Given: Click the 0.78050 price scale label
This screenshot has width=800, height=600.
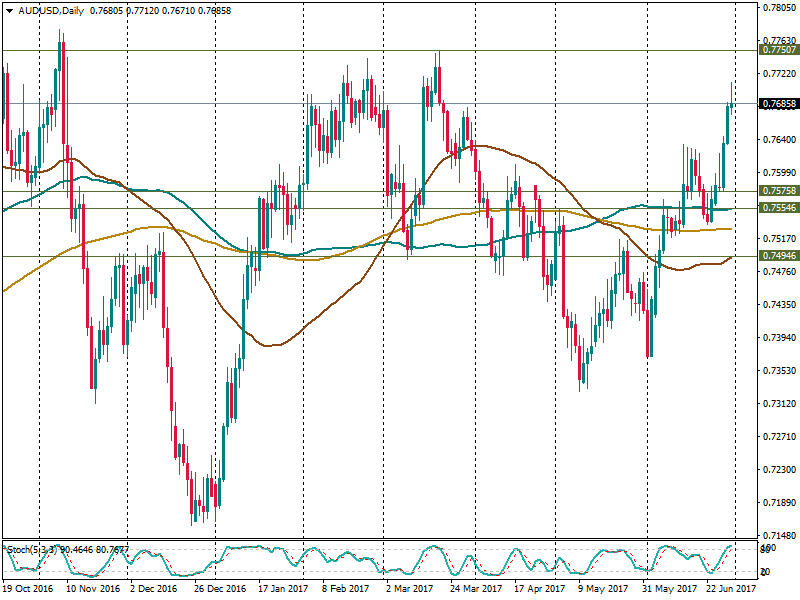Looking at the screenshot, I should click(x=779, y=7).
